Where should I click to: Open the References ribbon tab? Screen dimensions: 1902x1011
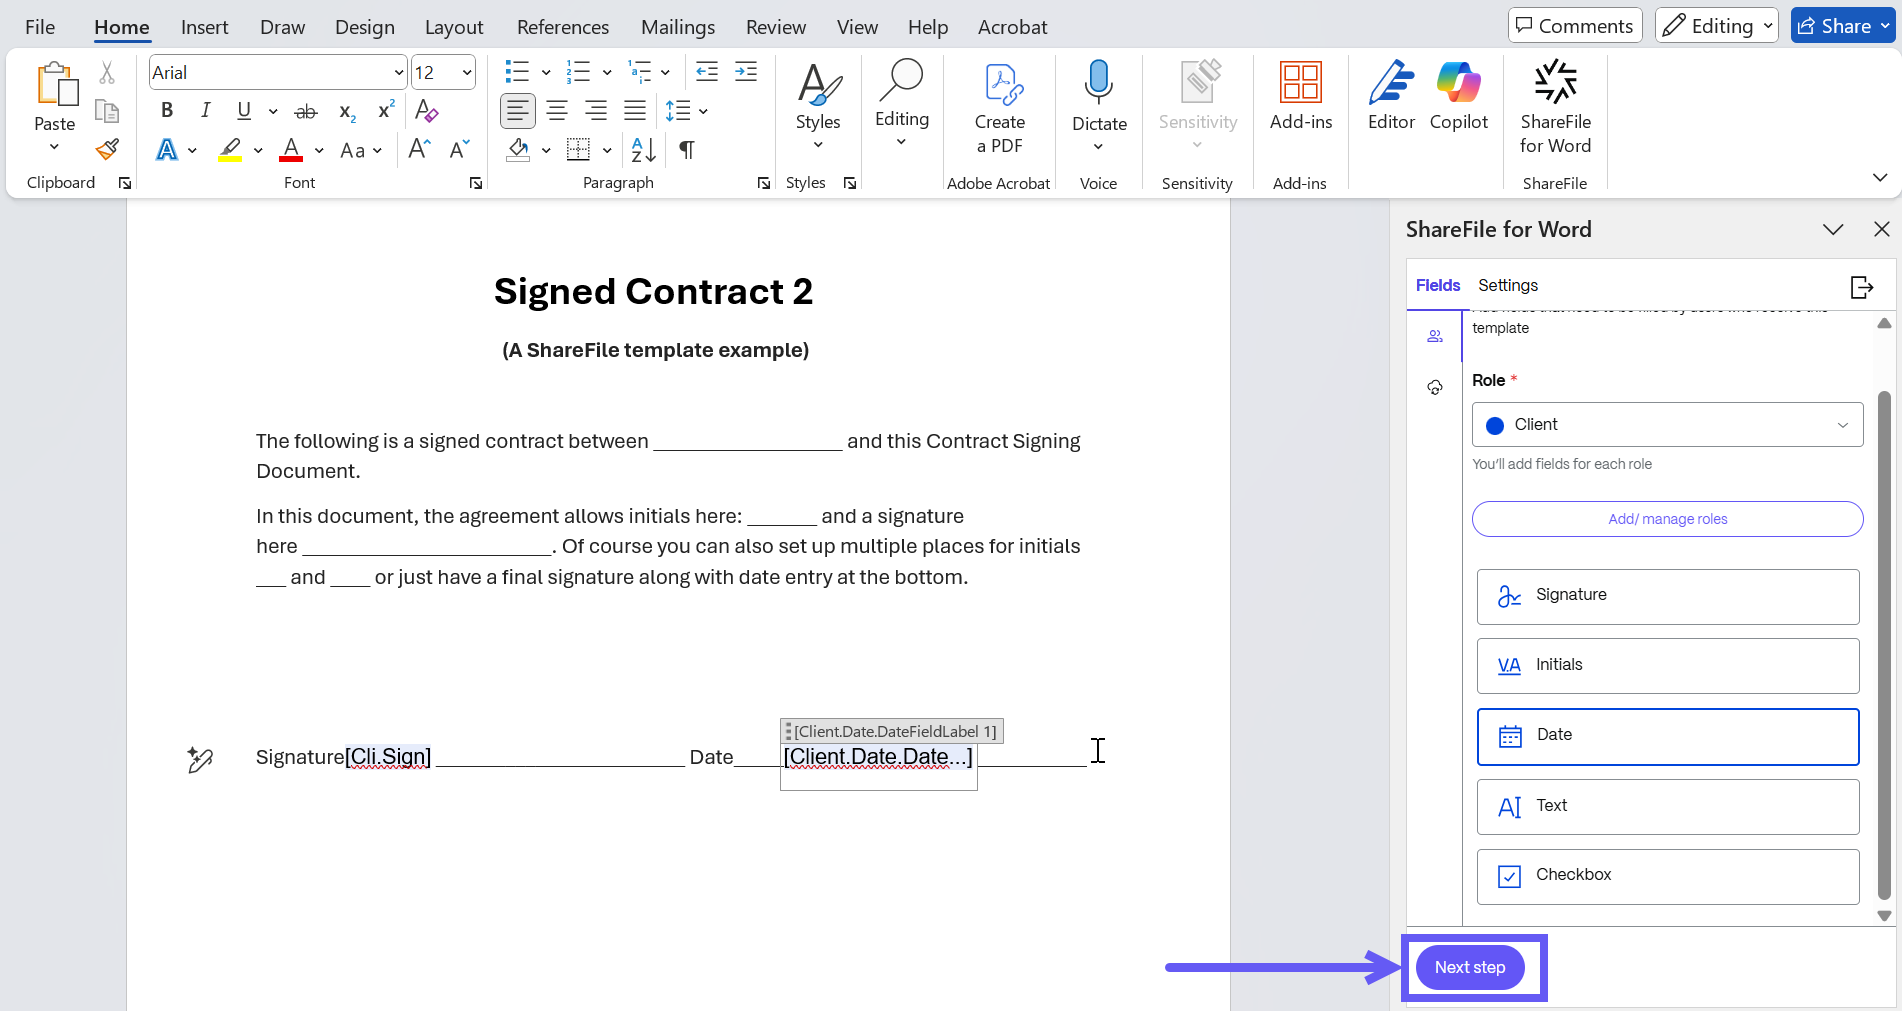[562, 27]
